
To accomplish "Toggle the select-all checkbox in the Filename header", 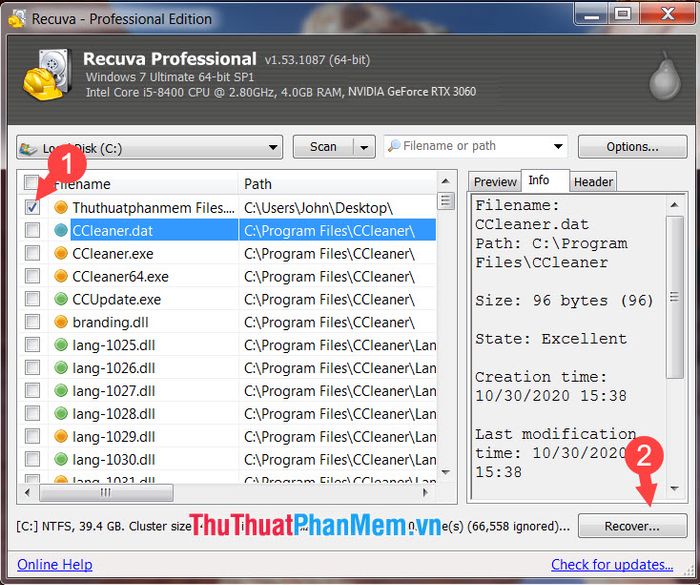I will click(32, 182).
